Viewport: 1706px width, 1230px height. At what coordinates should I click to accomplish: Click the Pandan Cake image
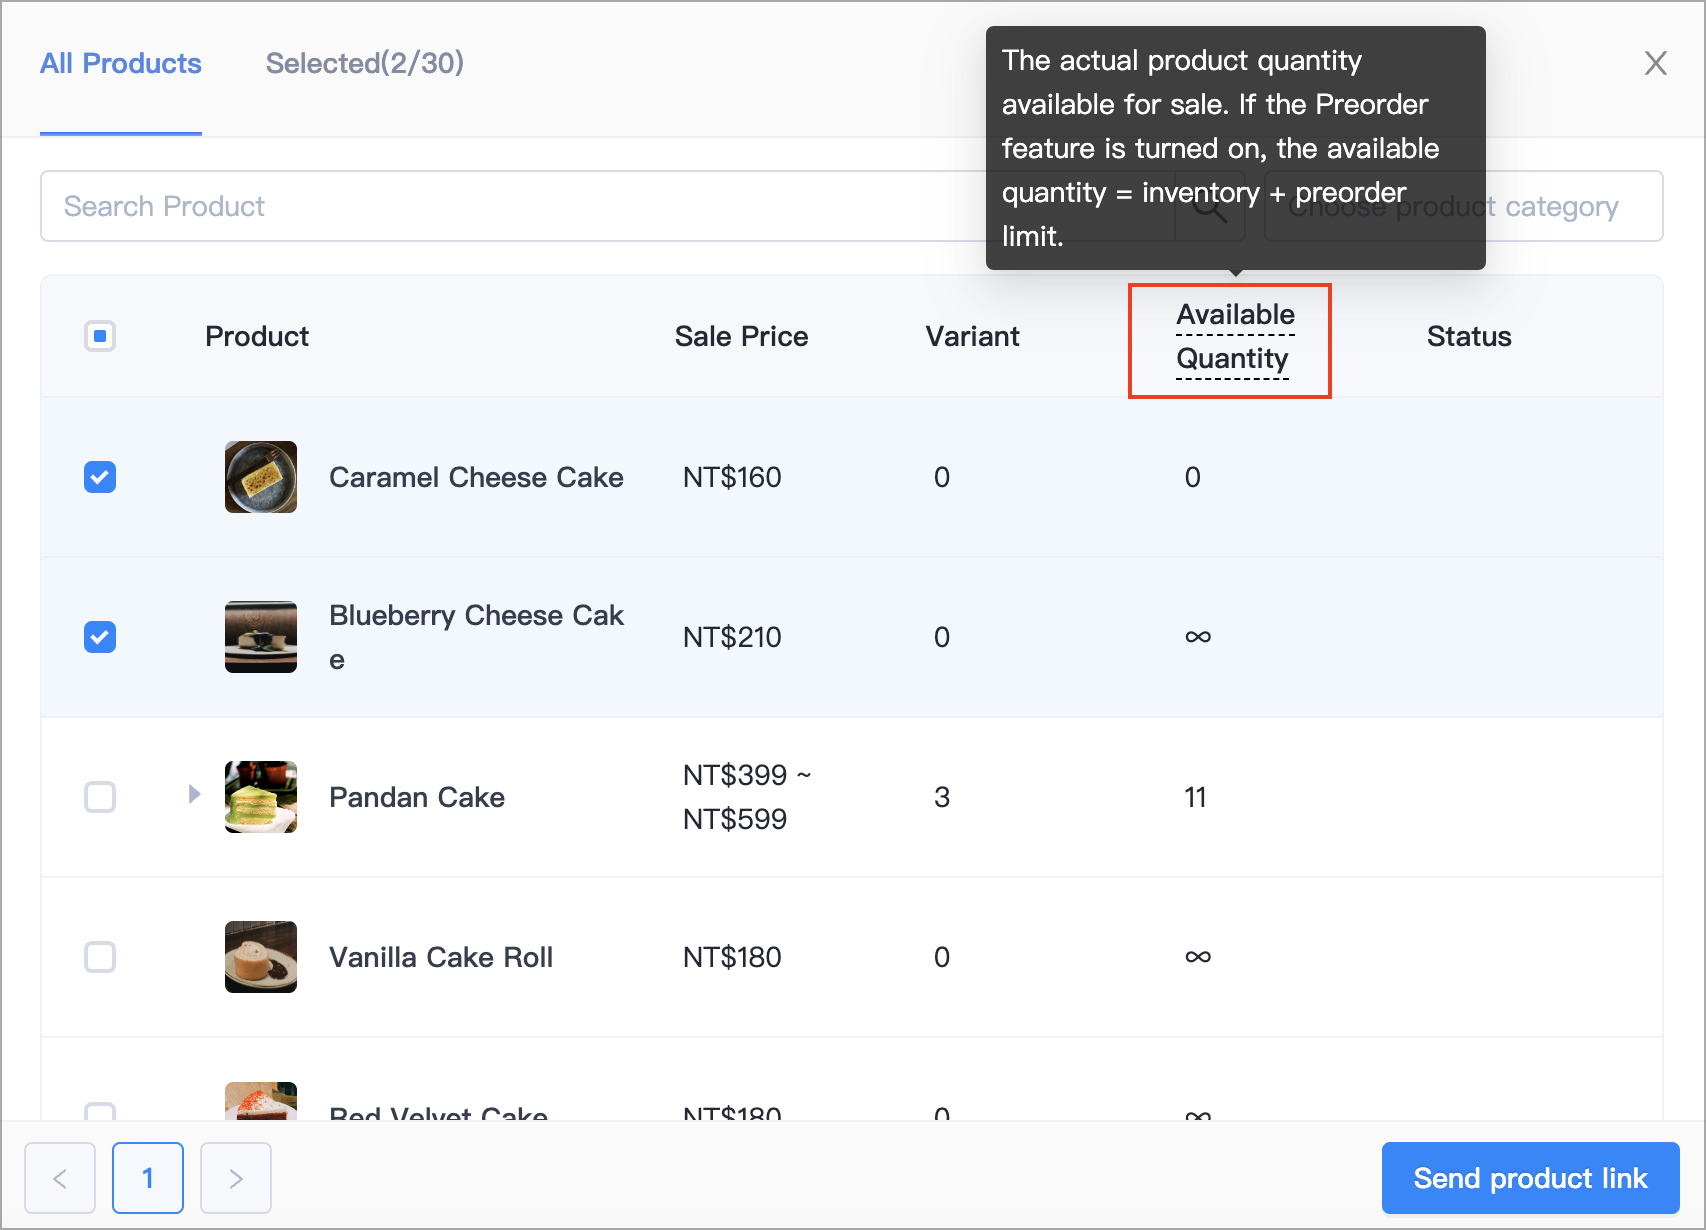261,797
